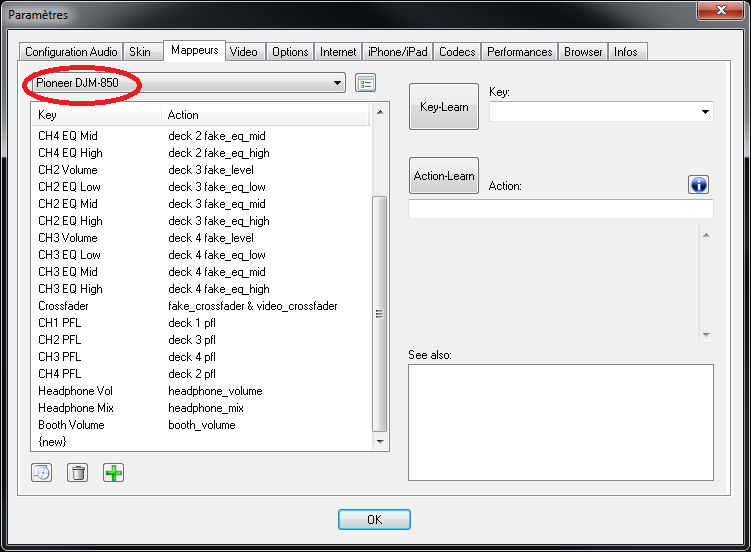Viewport: 751px width, 552px height.
Task: Click the Key-Learn button
Action: (444, 107)
